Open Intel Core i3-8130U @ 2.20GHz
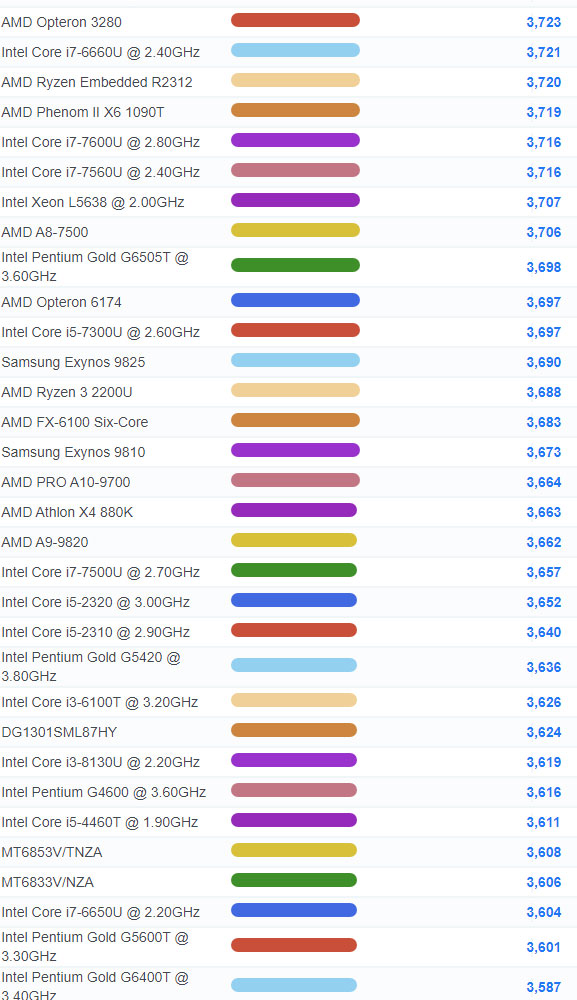The height and width of the screenshot is (1000, 577). 101,762
